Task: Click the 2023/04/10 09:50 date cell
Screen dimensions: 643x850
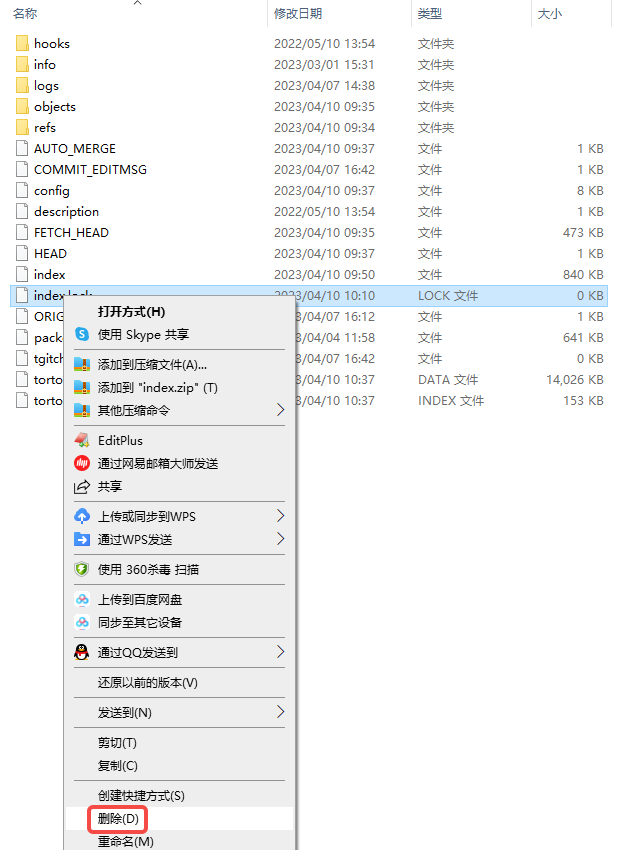Action: click(x=325, y=275)
